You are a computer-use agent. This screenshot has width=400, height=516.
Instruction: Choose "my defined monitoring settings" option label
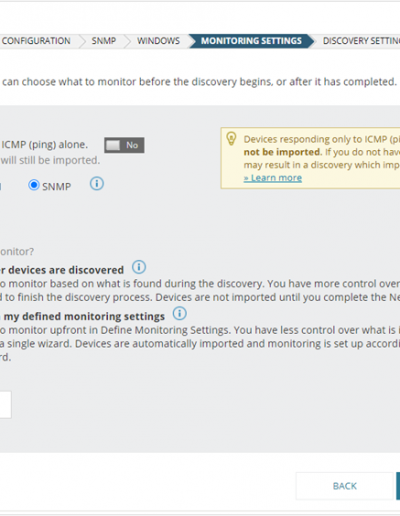point(82,316)
